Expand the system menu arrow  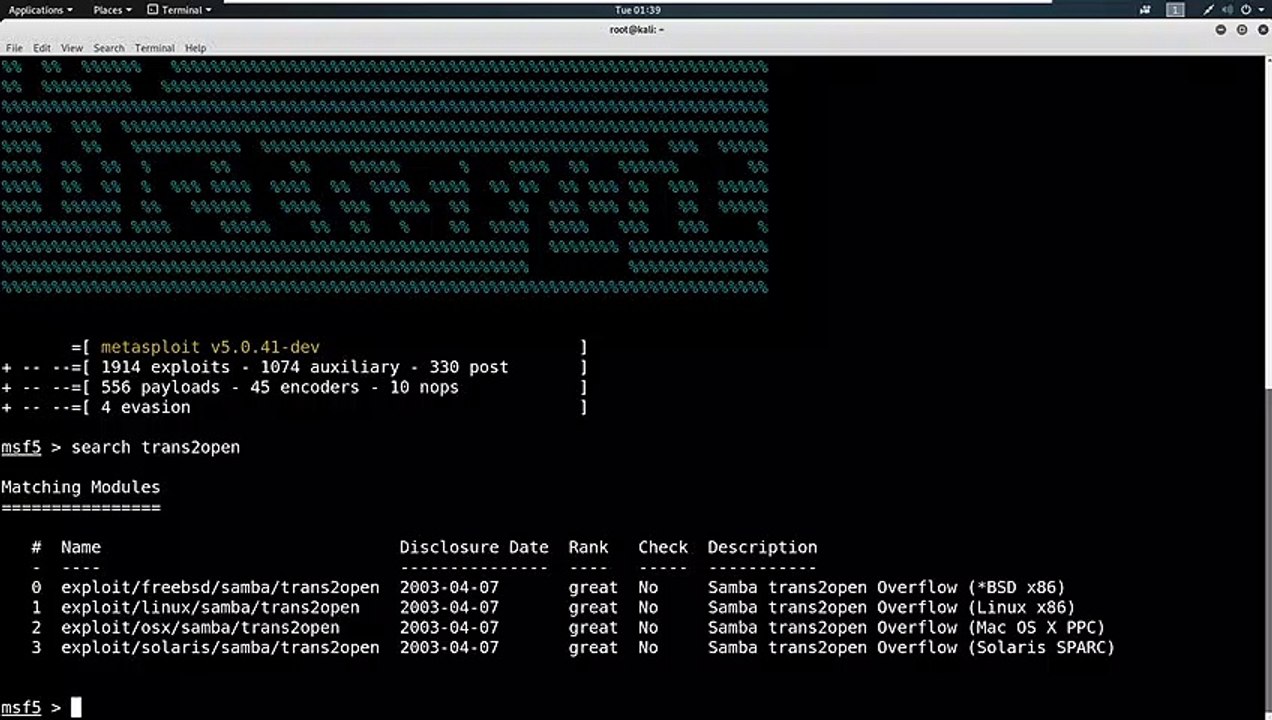pyautogui.click(x=1259, y=10)
